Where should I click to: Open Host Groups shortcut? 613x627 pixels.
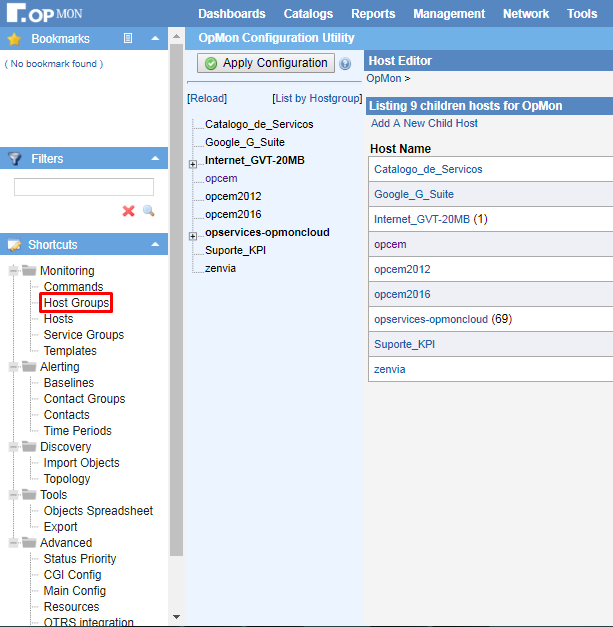coord(76,303)
